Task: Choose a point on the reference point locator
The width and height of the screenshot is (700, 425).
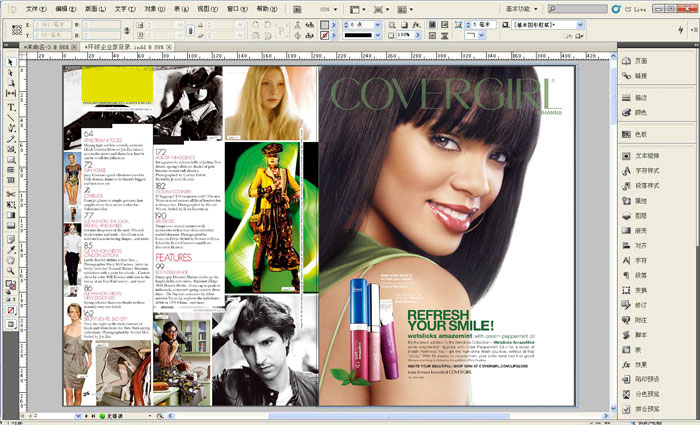Action: (x=17, y=30)
